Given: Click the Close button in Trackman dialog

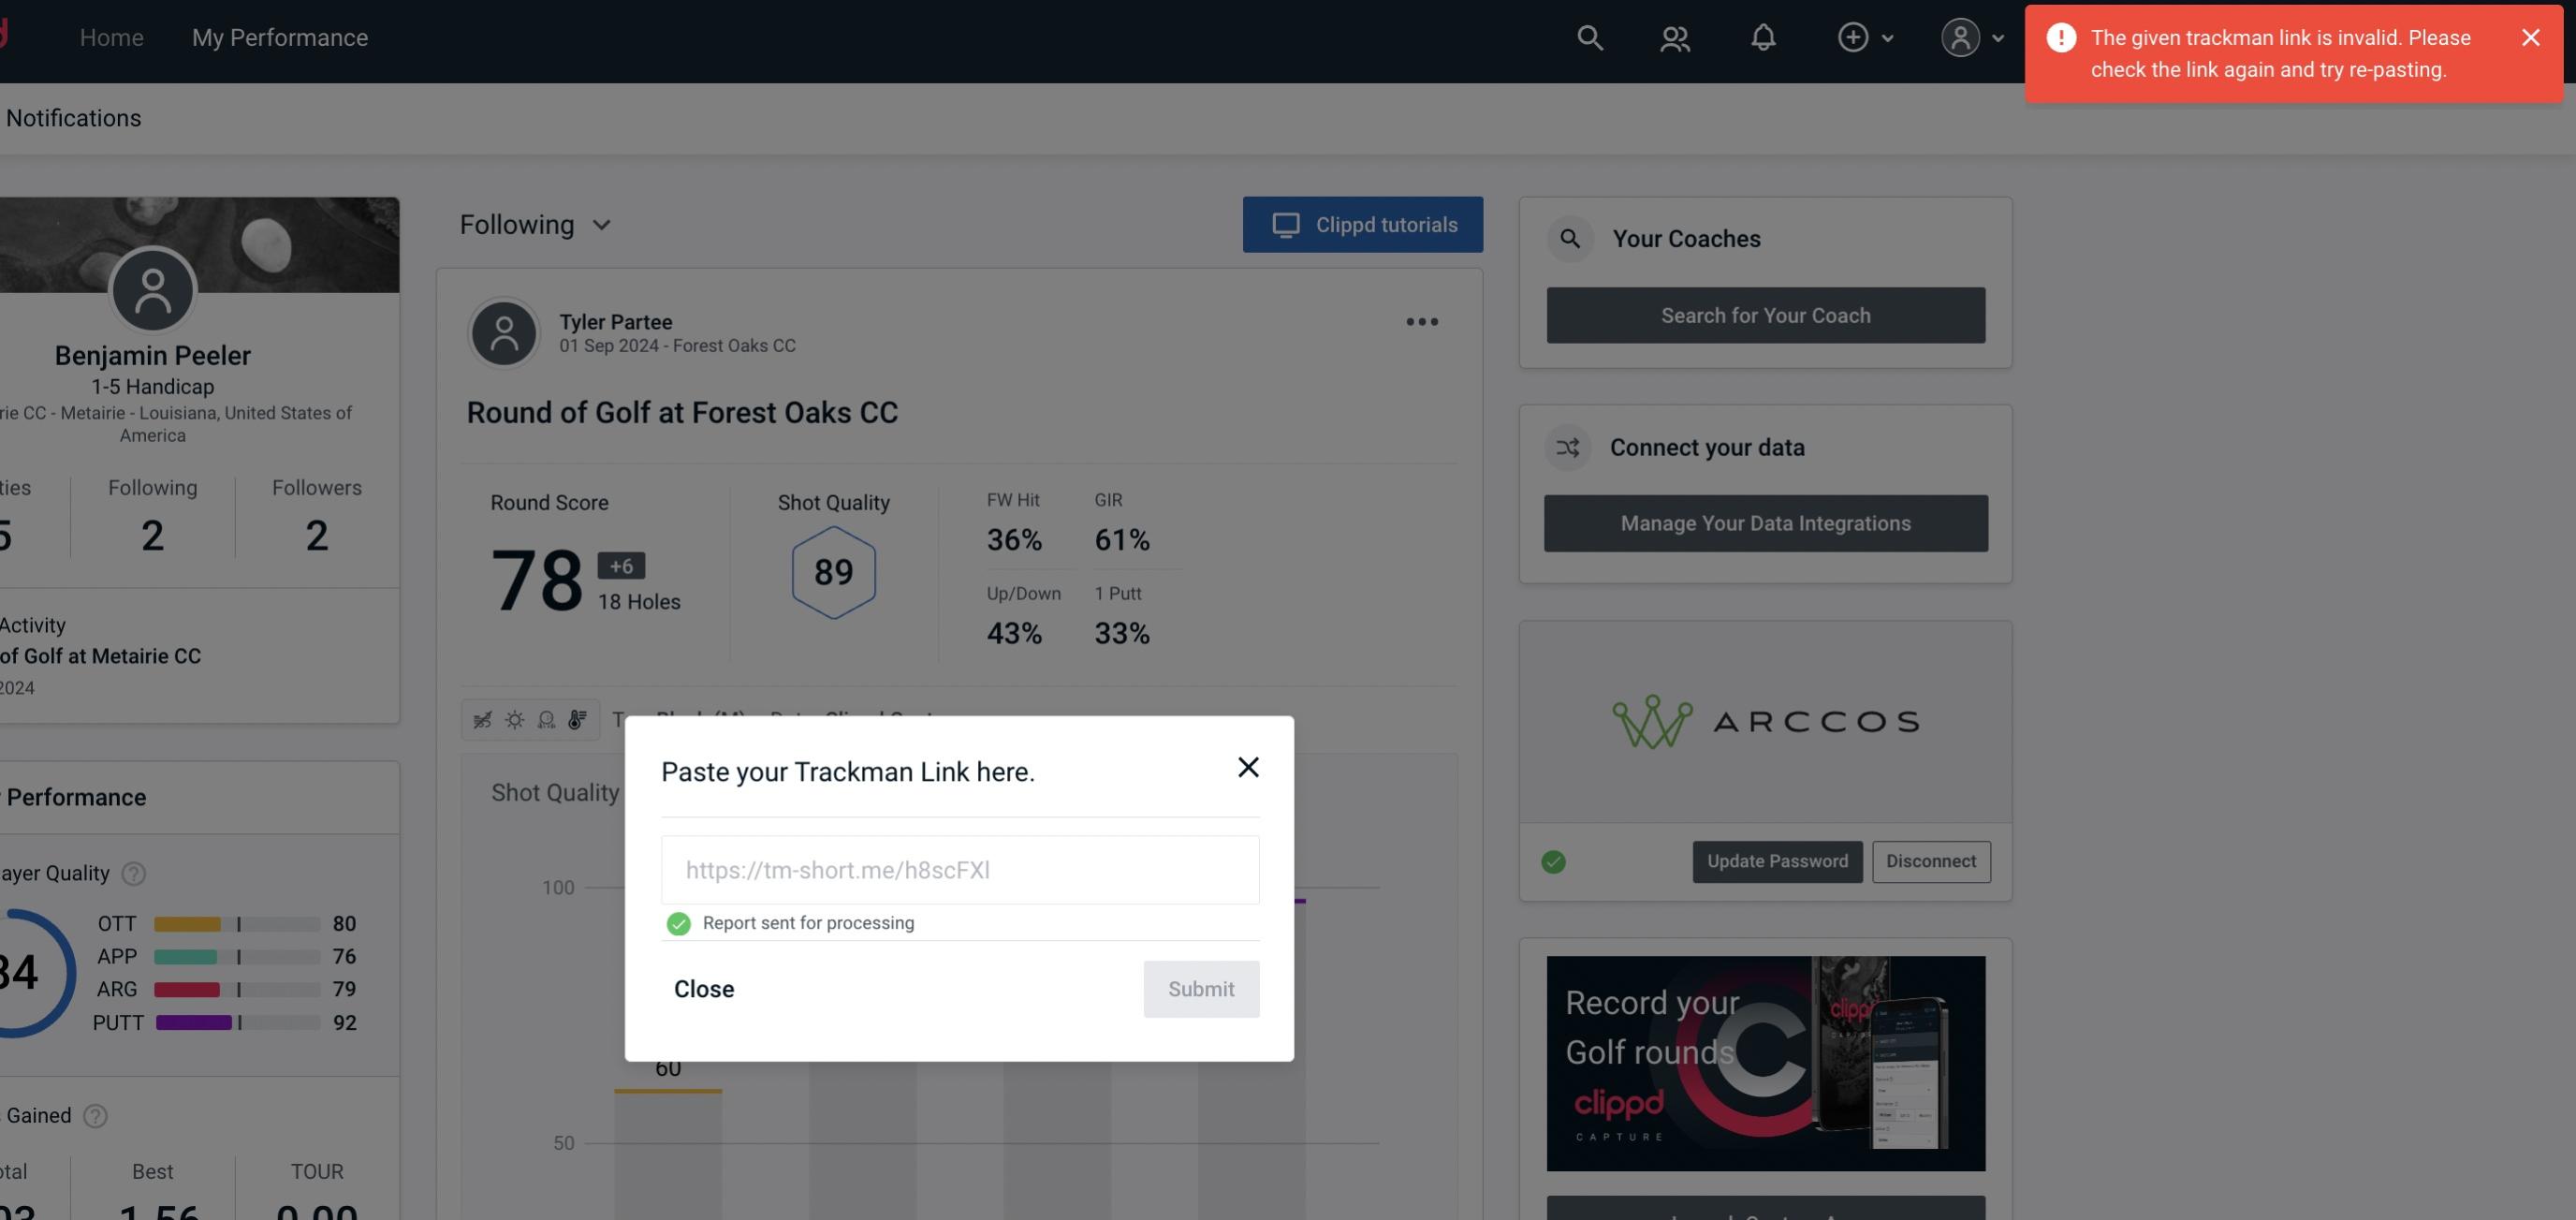Looking at the screenshot, I should pyautogui.click(x=705, y=988).
